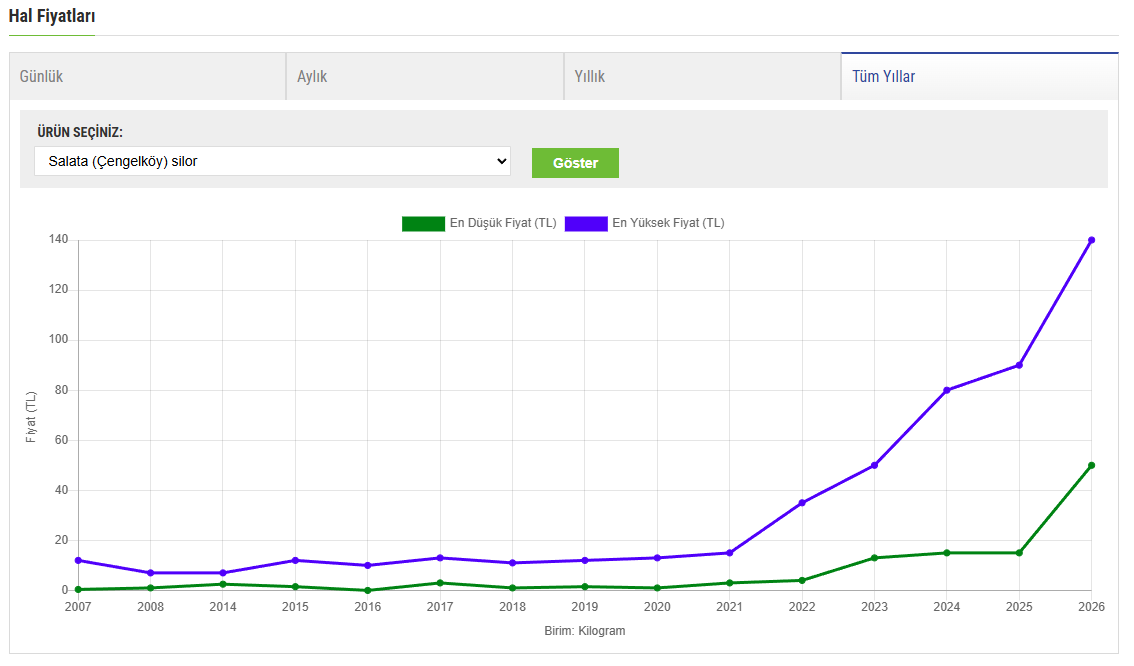Click the 2022 purple data point at 35
The height and width of the screenshot is (666, 1134).
pos(802,503)
